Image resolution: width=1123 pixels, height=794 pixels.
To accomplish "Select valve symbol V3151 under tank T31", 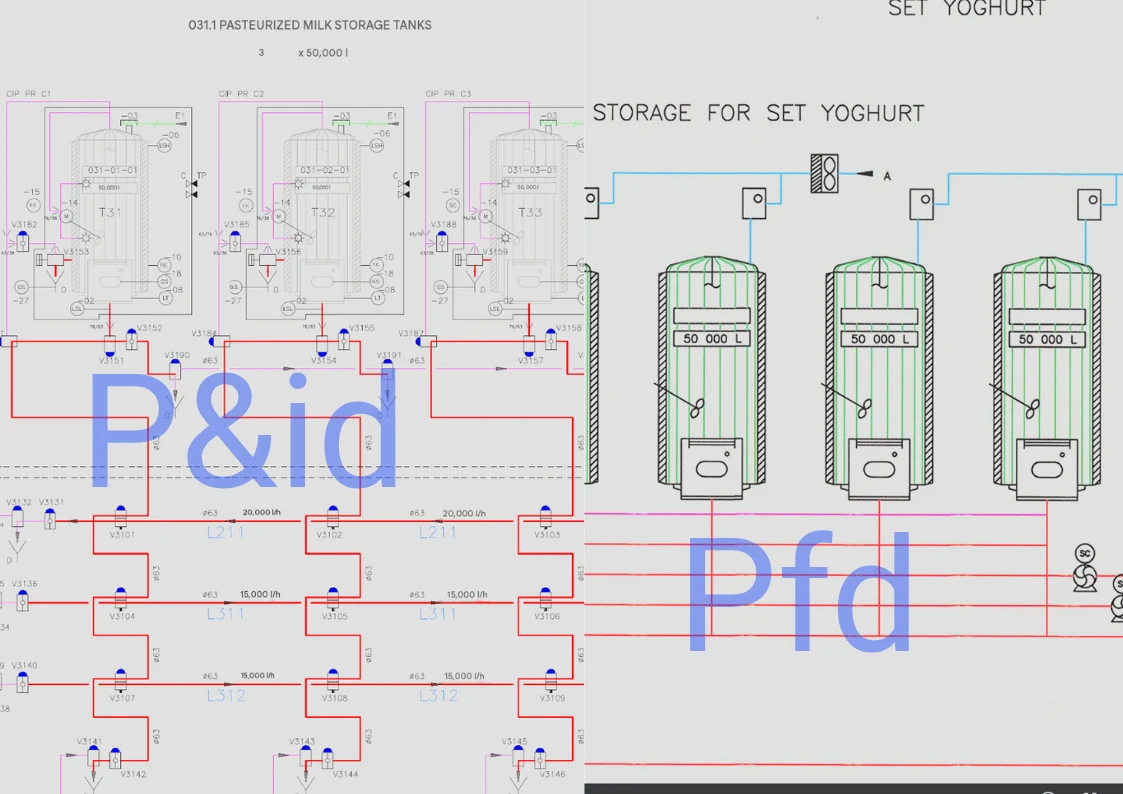I will coord(110,346).
